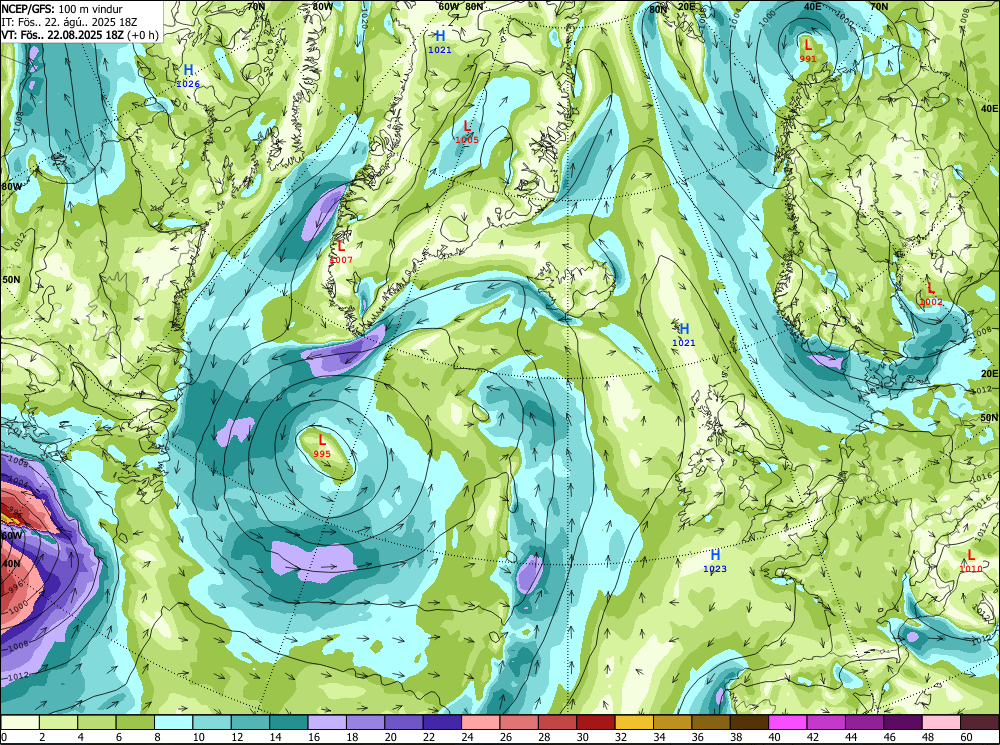Pick the olive green 6–8 legend swatch
Viewport: 1000px width, 745px height.
135,722
